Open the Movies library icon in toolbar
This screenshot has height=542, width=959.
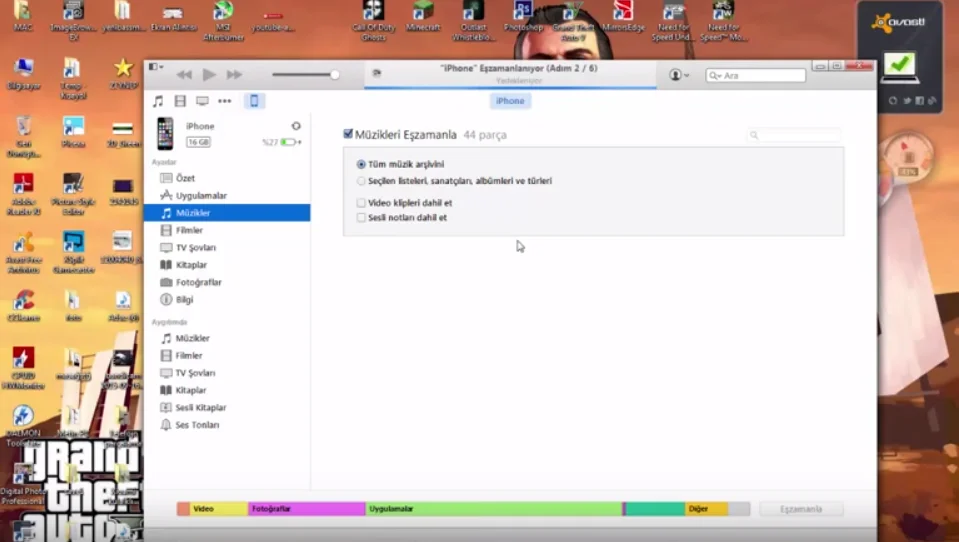(180, 101)
